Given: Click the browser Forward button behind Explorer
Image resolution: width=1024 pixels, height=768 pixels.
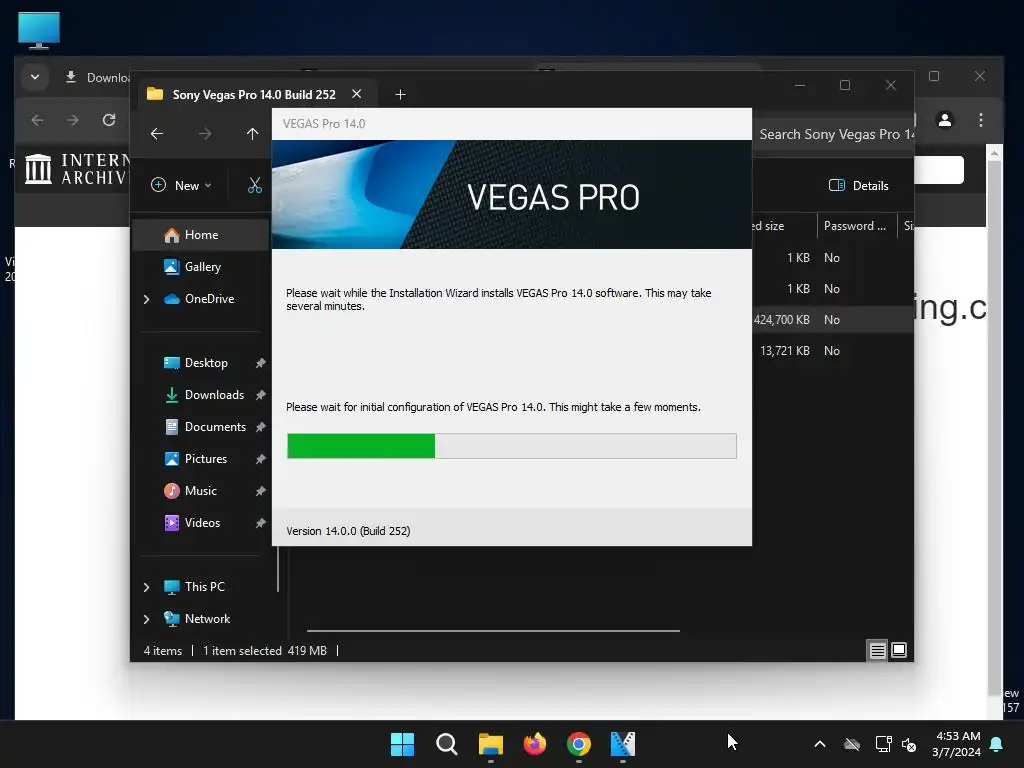Looking at the screenshot, I should (72, 120).
